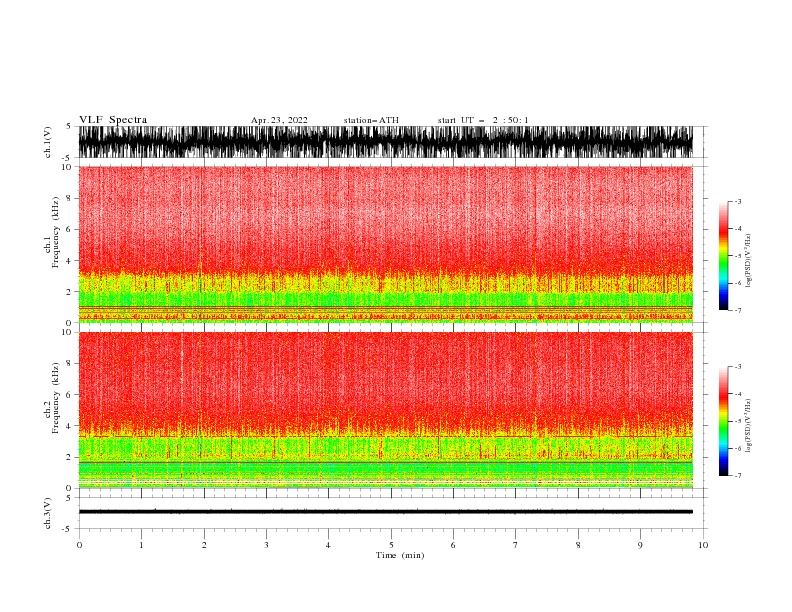Click time axis tick label "5"
The height and width of the screenshot is (612, 792).
point(391,545)
